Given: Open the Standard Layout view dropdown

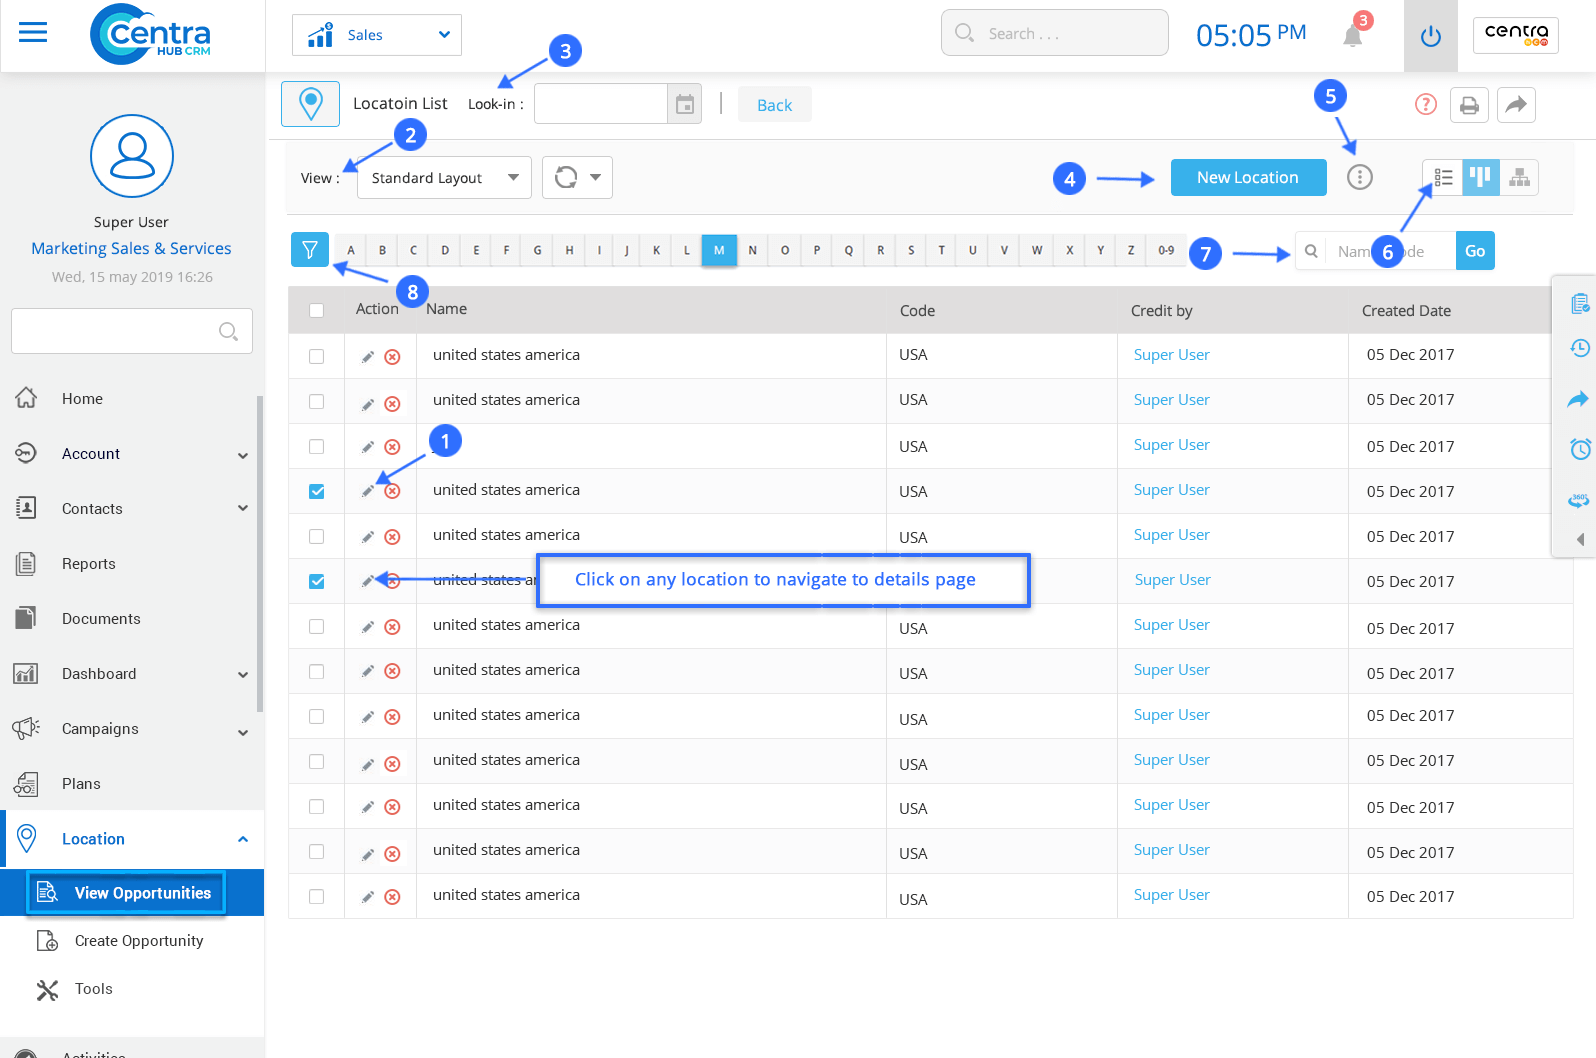Looking at the screenshot, I should 444,178.
